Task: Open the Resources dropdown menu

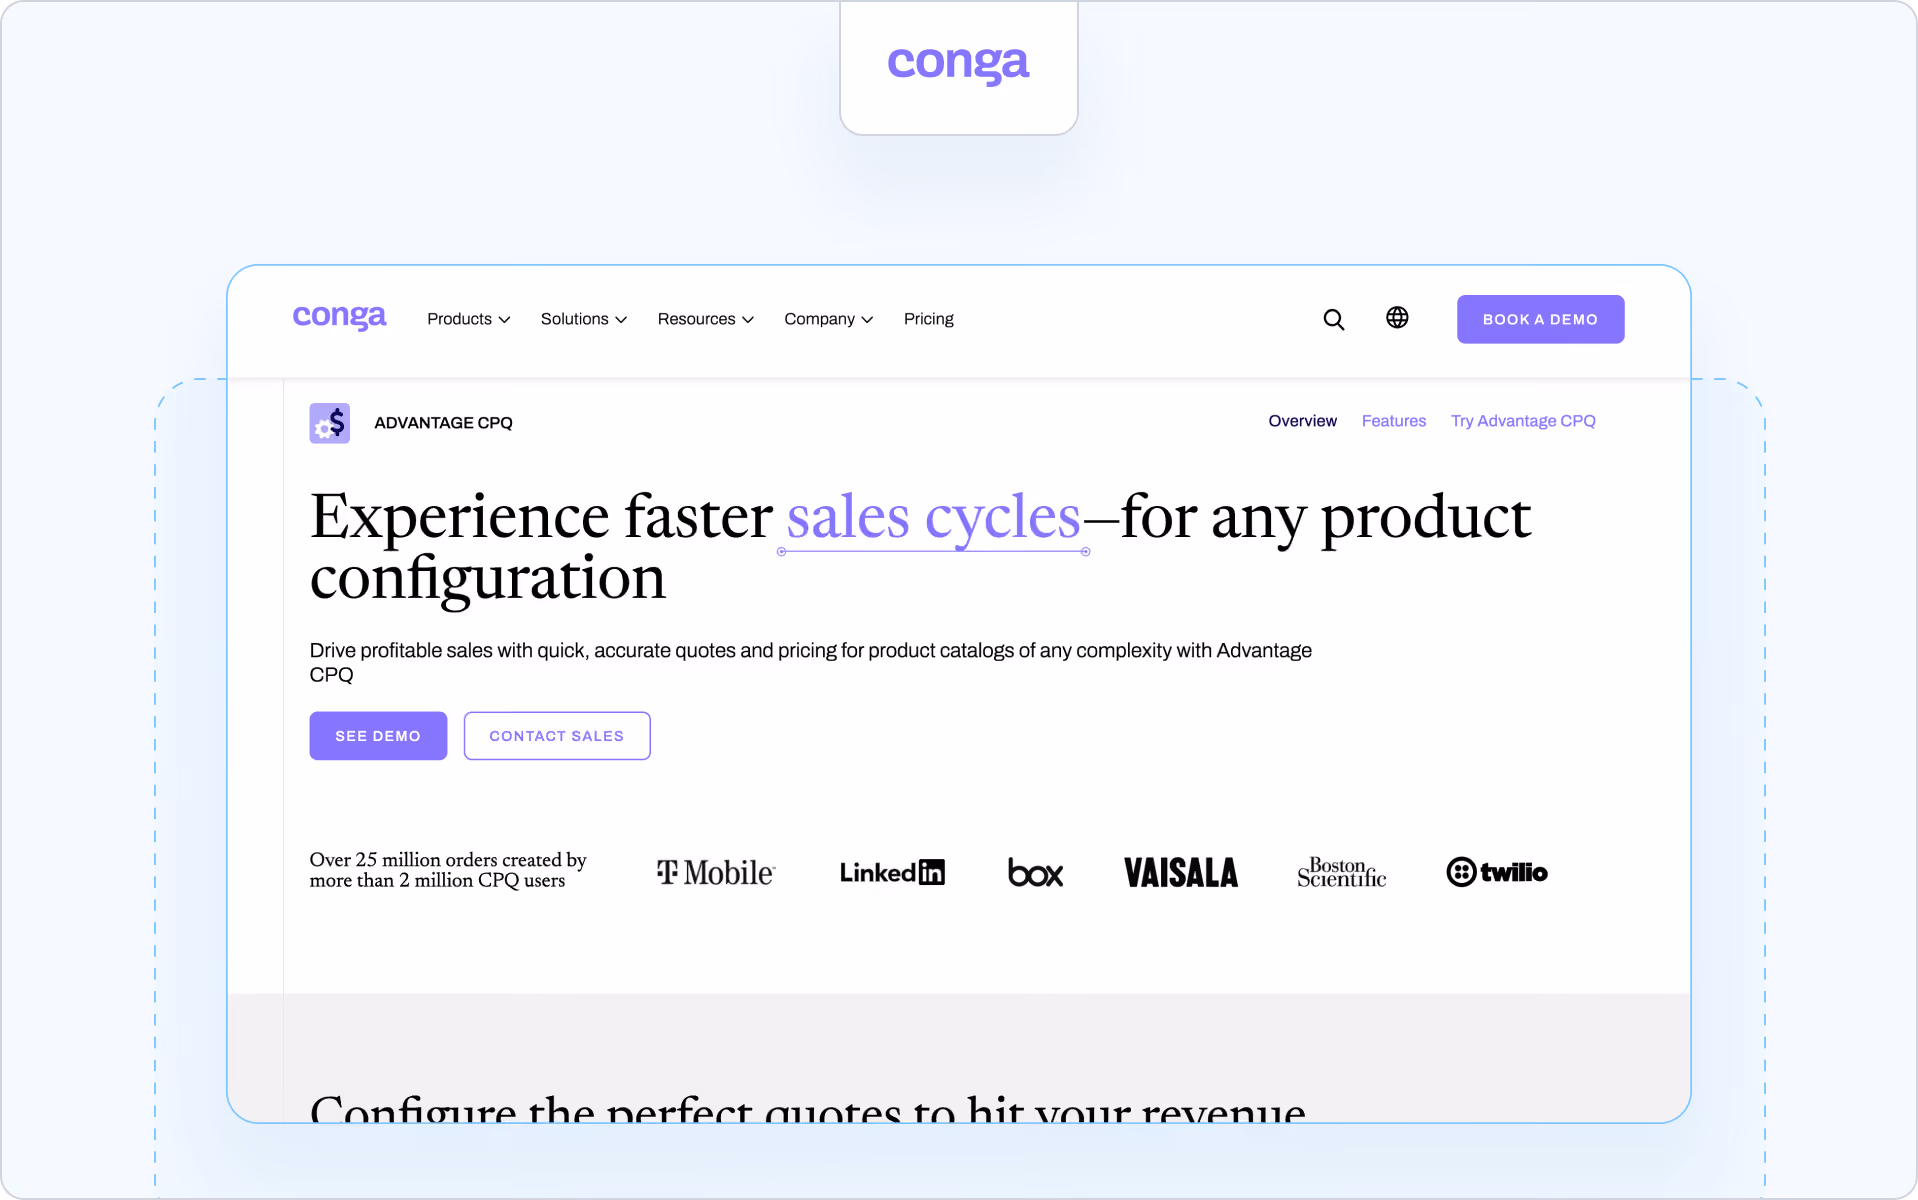Action: pos(705,319)
